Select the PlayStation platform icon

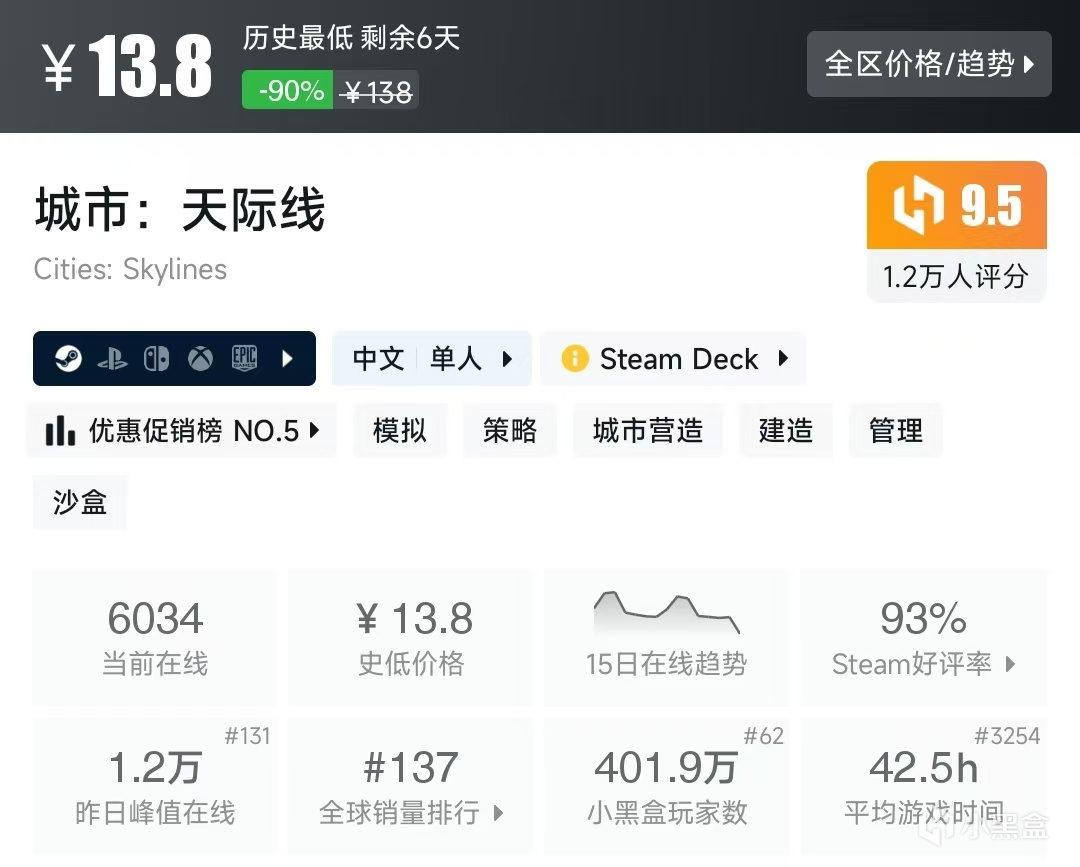pyautogui.click(x=113, y=358)
